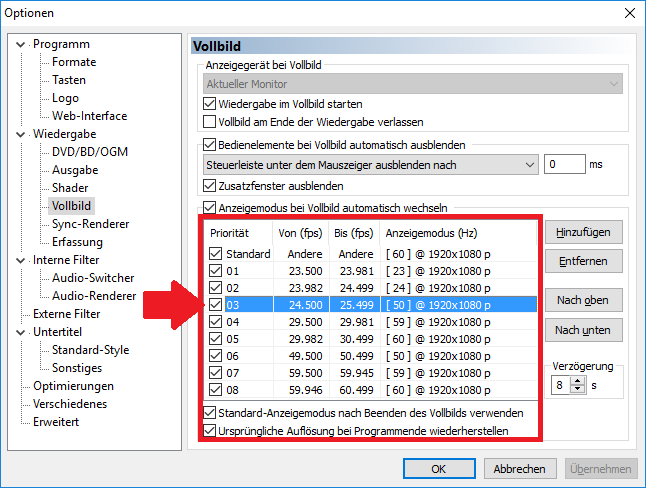Open the Audio-Renderer settings page
The height and width of the screenshot is (488, 646).
[94, 296]
